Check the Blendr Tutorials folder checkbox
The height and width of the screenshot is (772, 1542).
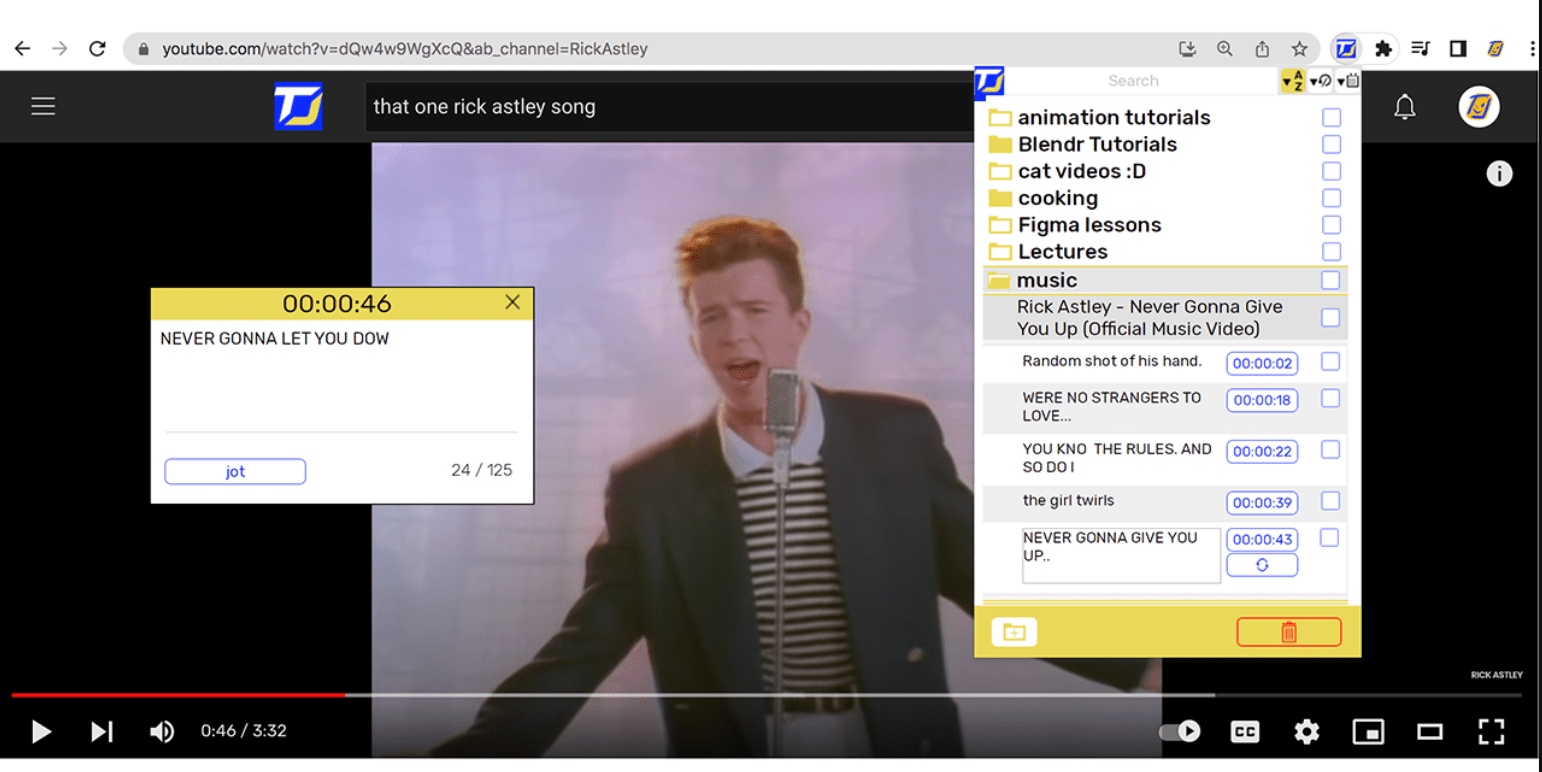click(x=1331, y=144)
